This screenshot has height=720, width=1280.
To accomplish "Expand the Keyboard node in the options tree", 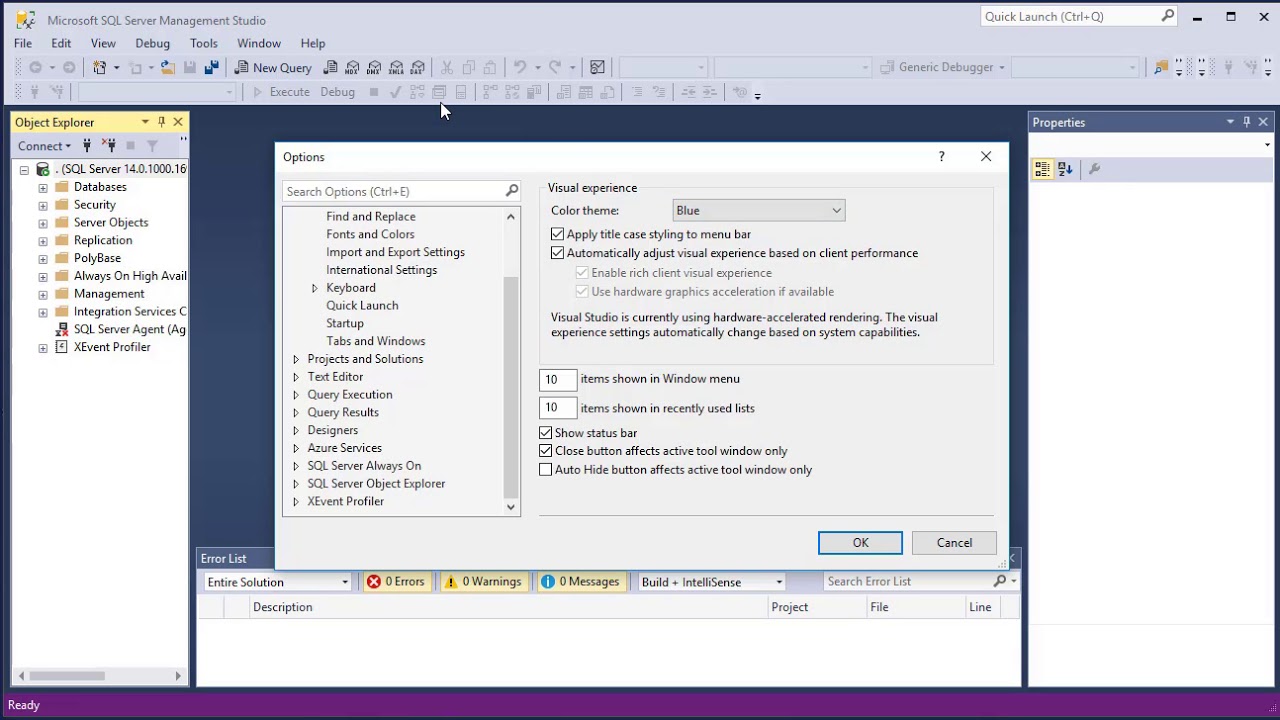I will pos(315,288).
